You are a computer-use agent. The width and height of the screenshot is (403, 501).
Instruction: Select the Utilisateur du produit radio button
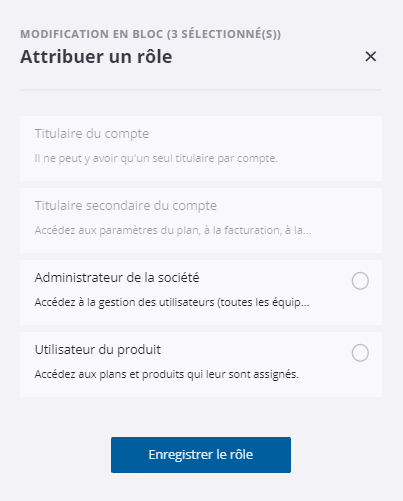360,353
